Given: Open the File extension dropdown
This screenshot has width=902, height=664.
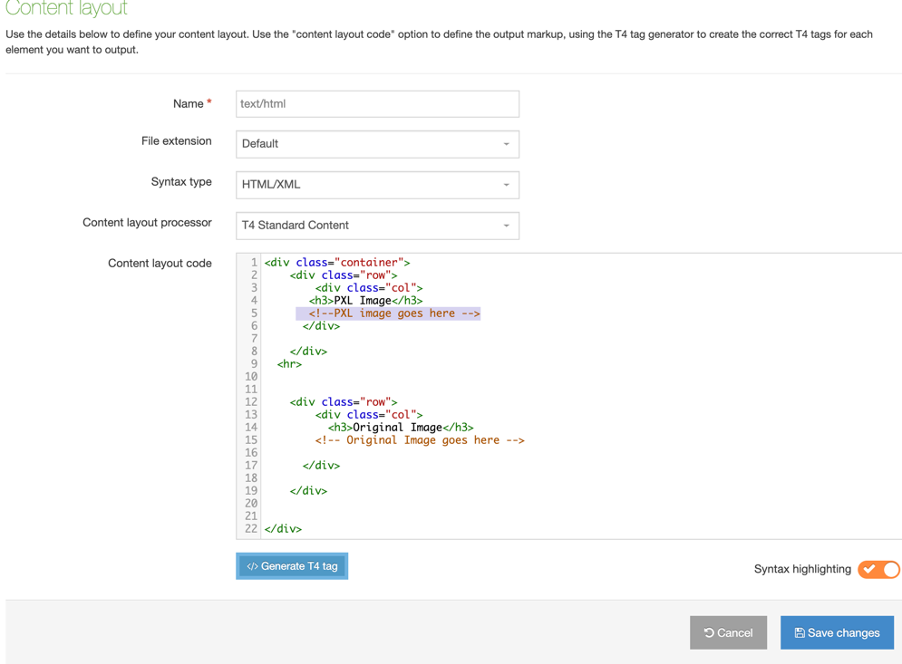Looking at the screenshot, I should (x=377, y=144).
